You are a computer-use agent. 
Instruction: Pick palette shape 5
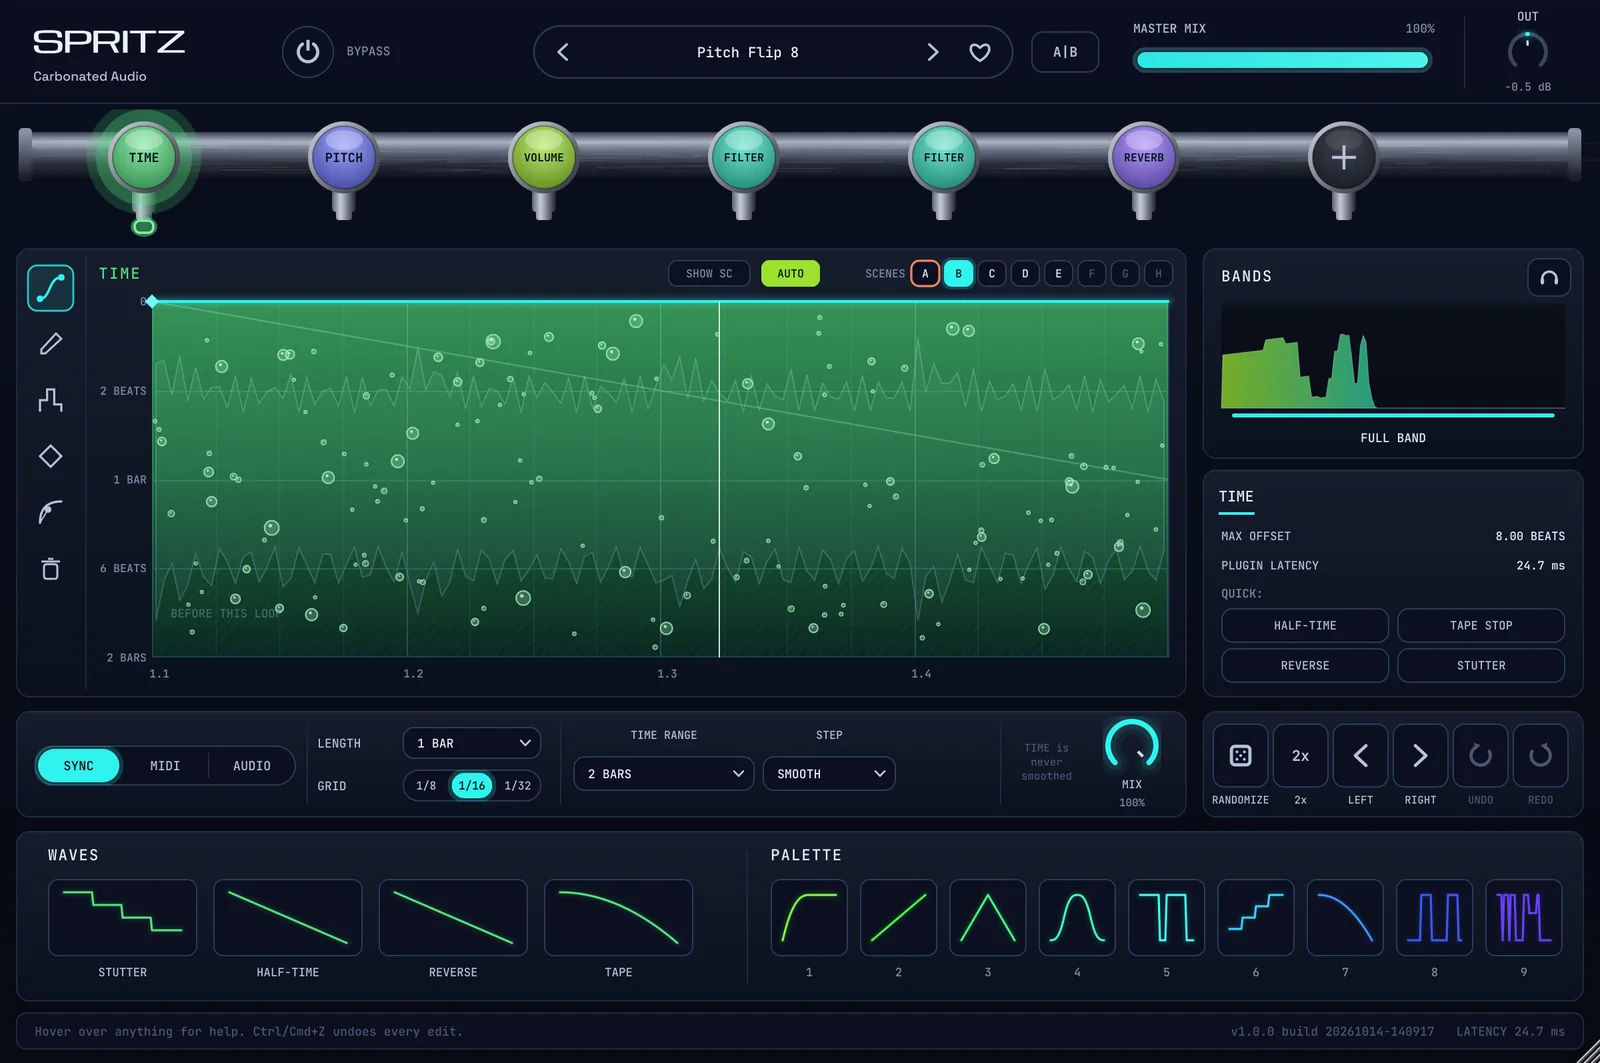point(1166,917)
